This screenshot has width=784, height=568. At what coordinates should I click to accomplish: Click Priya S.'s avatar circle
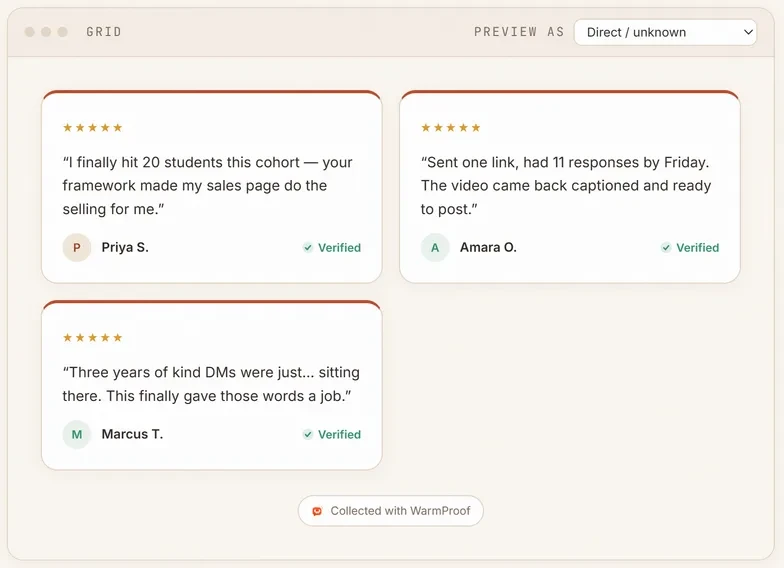tap(76, 248)
